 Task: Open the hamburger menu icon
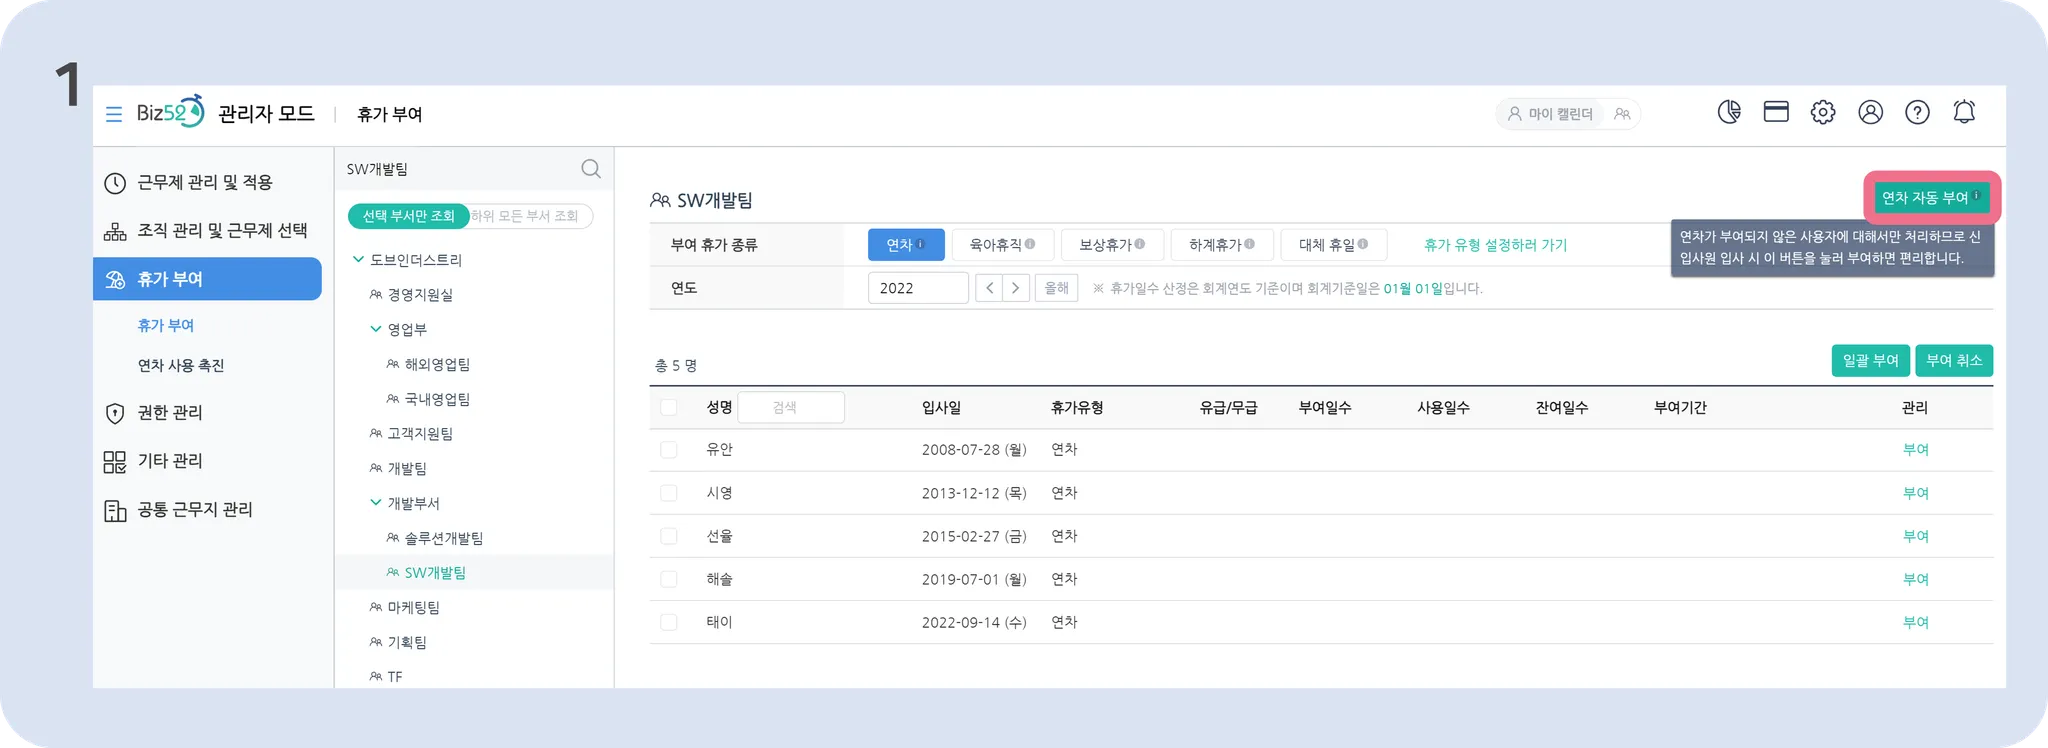point(114,114)
